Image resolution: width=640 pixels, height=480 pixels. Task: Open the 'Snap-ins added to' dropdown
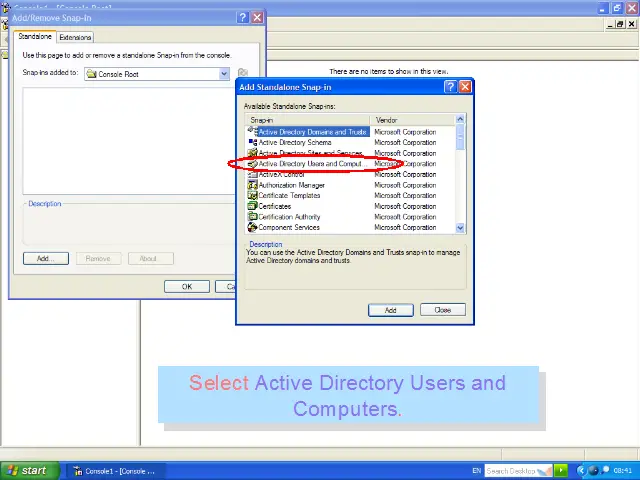pos(225,74)
